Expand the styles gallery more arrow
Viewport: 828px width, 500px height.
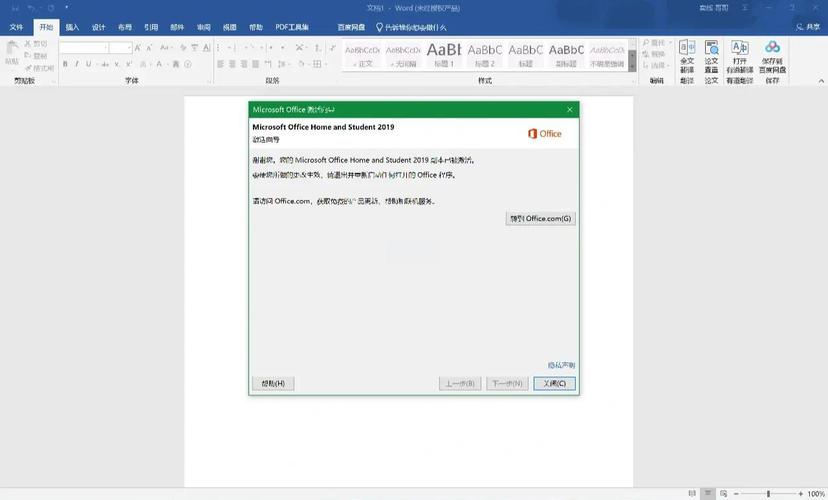point(632,66)
